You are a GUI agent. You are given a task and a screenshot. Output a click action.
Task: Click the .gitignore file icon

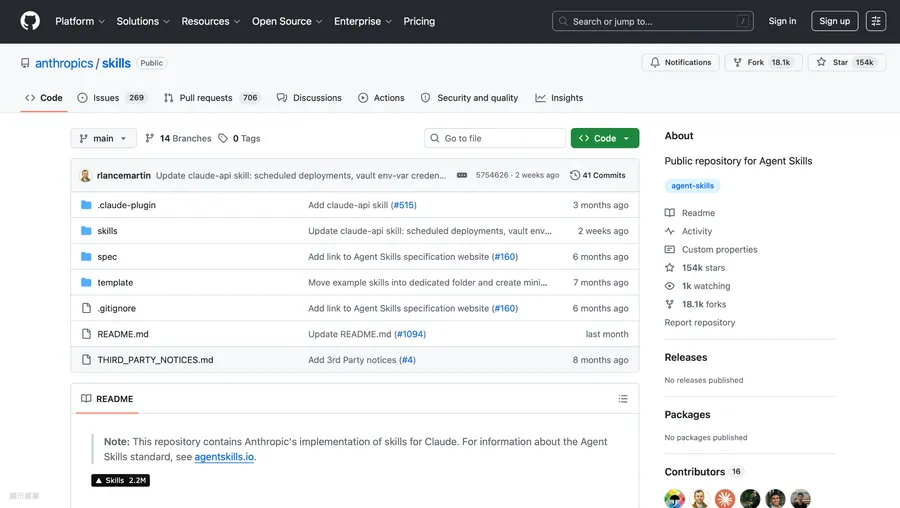pos(86,308)
